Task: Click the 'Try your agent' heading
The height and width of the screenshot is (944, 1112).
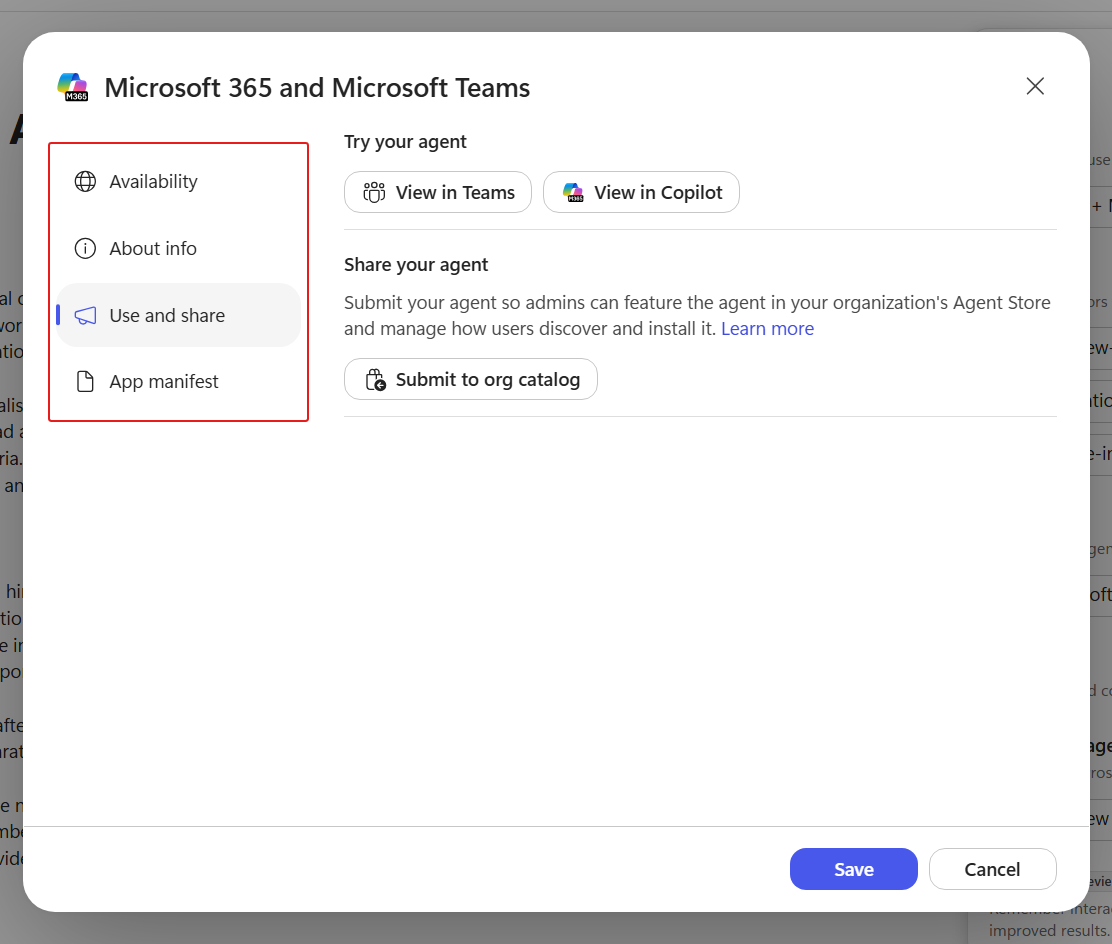Action: pyautogui.click(x=405, y=142)
